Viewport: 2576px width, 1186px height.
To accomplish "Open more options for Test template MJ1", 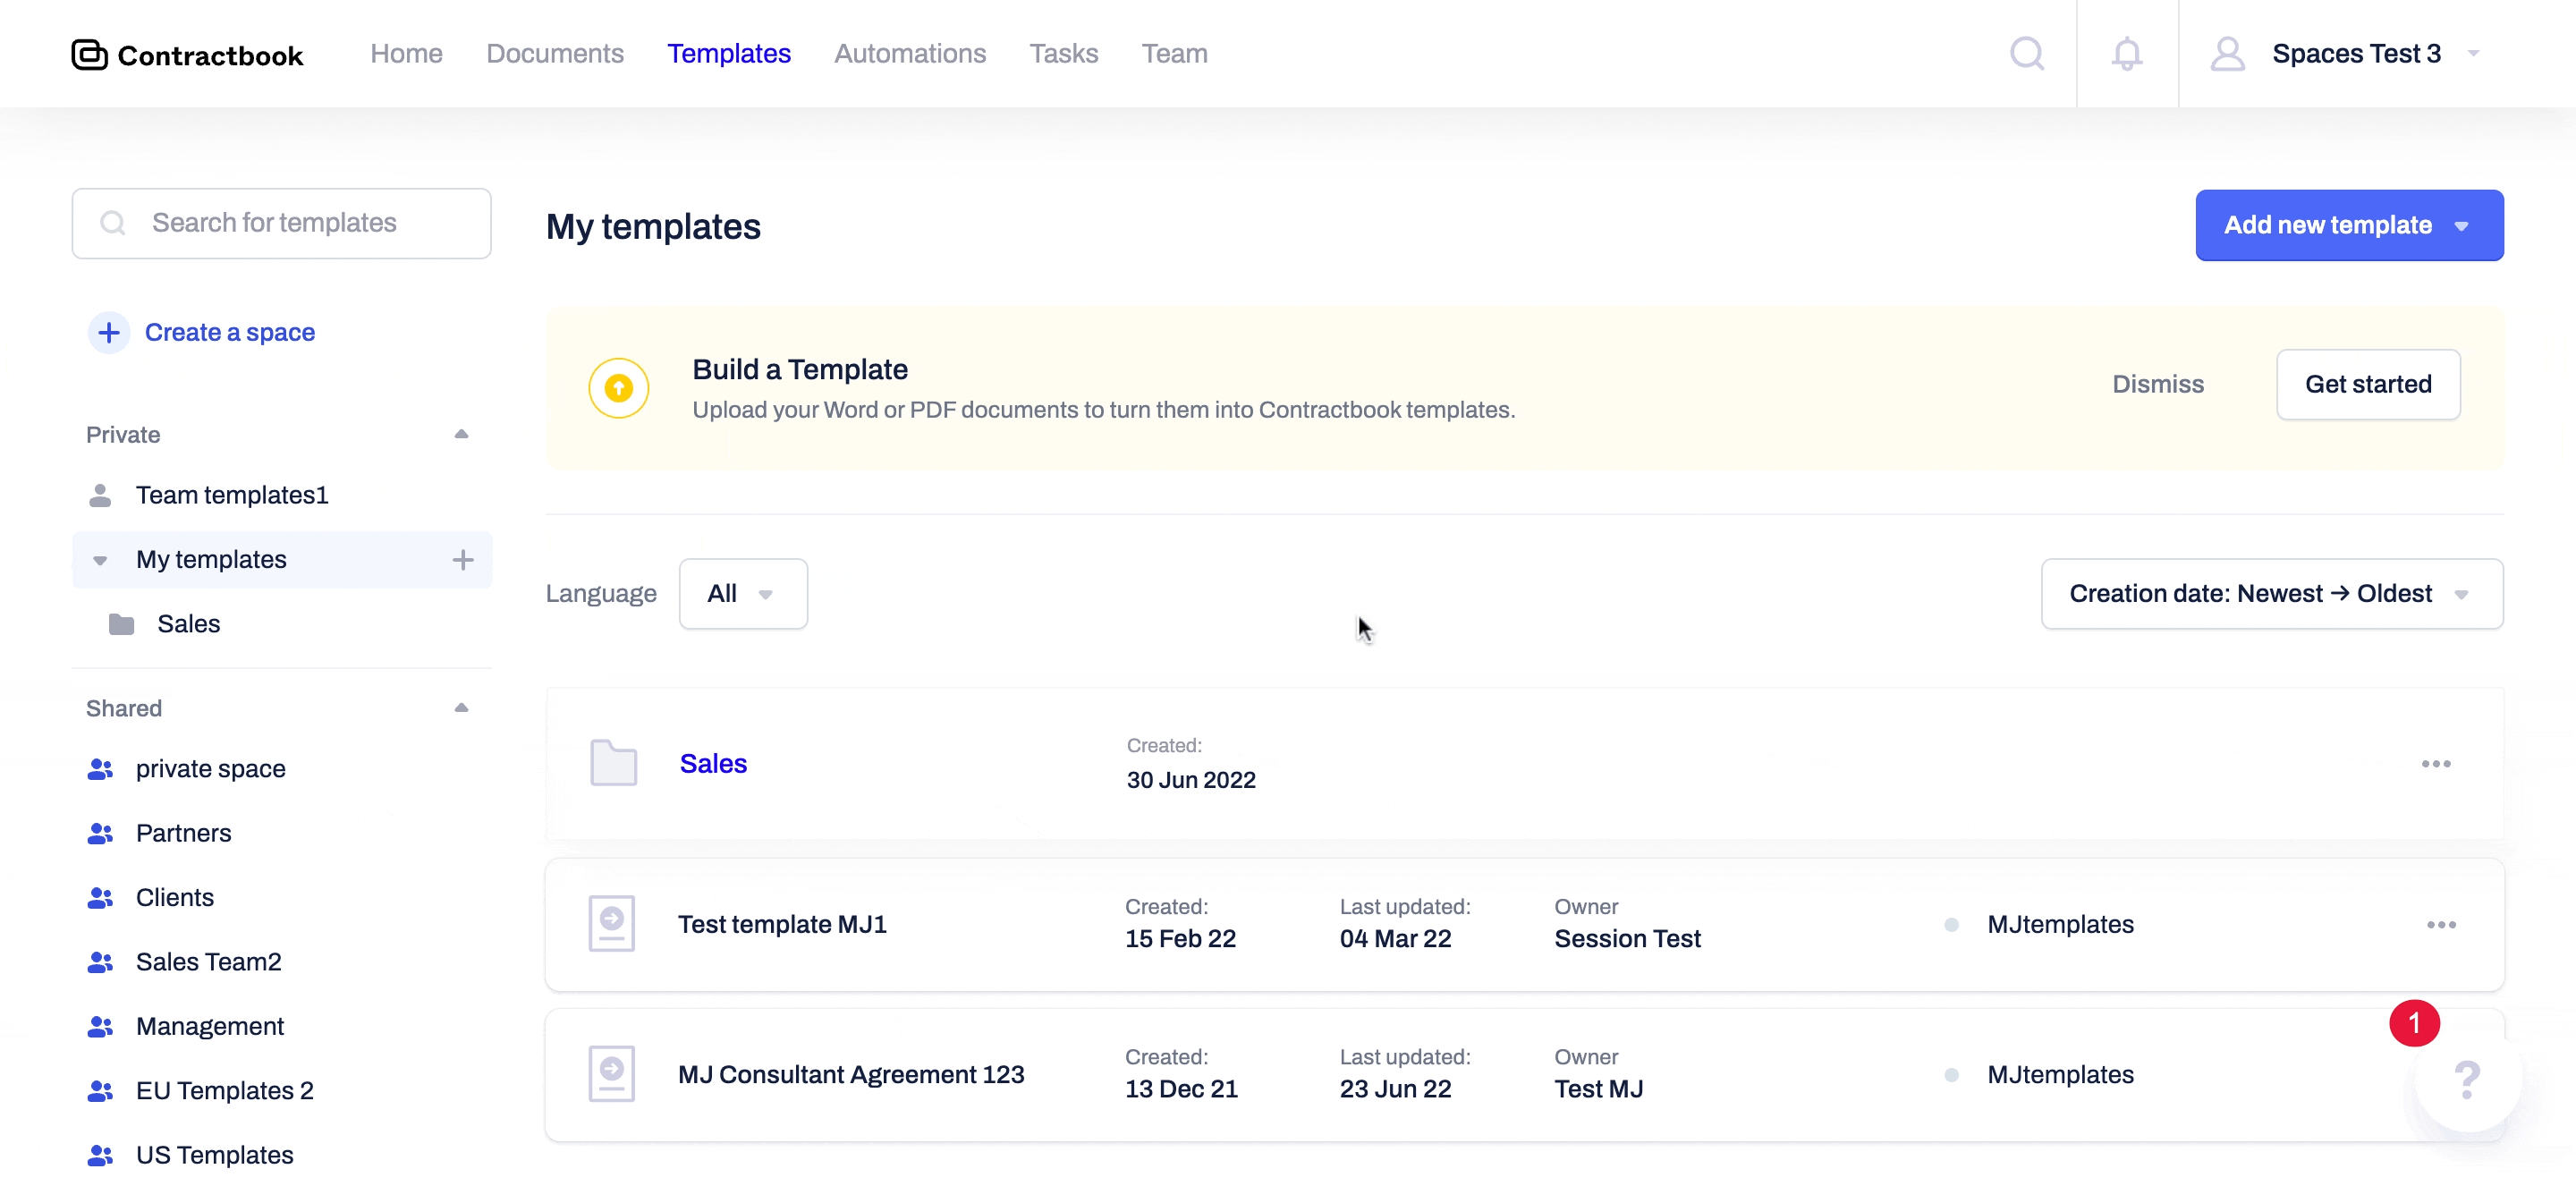I will click(2441, 925).
